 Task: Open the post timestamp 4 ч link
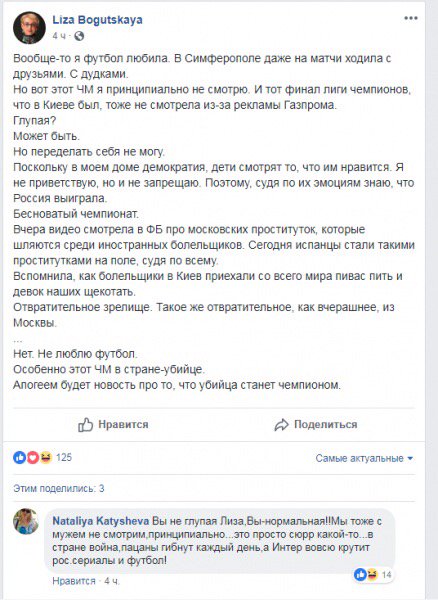tap(59, 36)
